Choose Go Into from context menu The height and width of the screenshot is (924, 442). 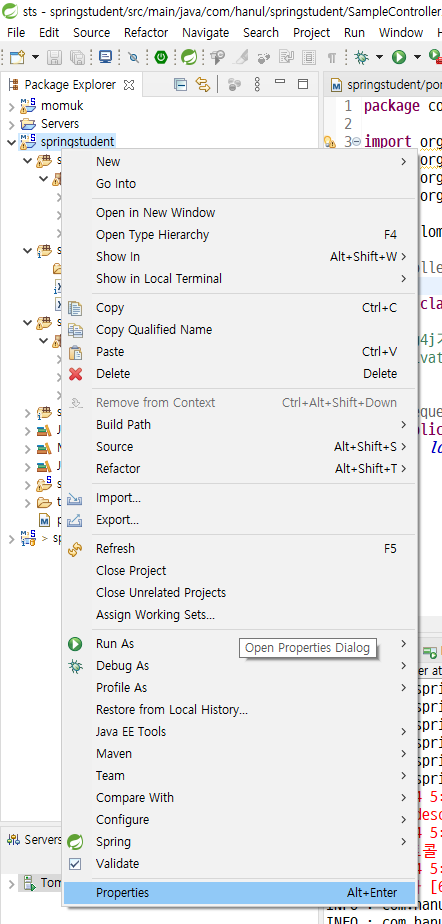coord(238,184)
